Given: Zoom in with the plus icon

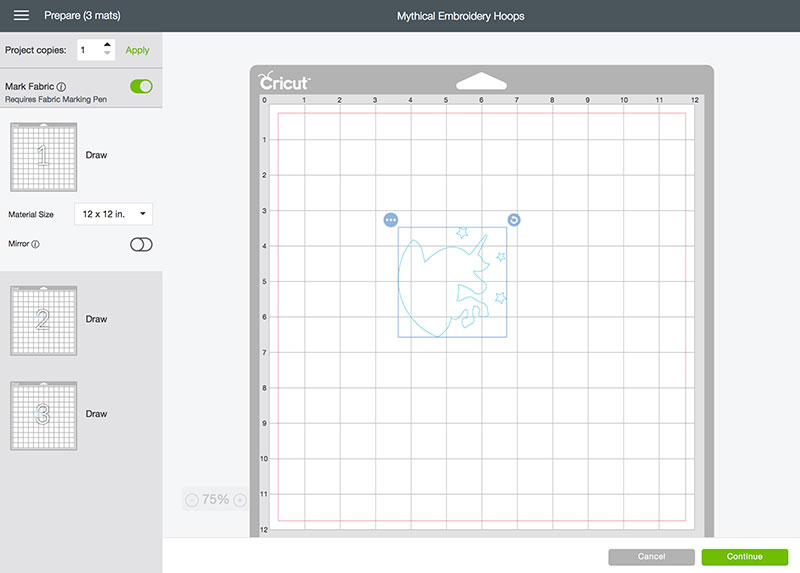Looking at the screenshot, I should click(240, 500).
